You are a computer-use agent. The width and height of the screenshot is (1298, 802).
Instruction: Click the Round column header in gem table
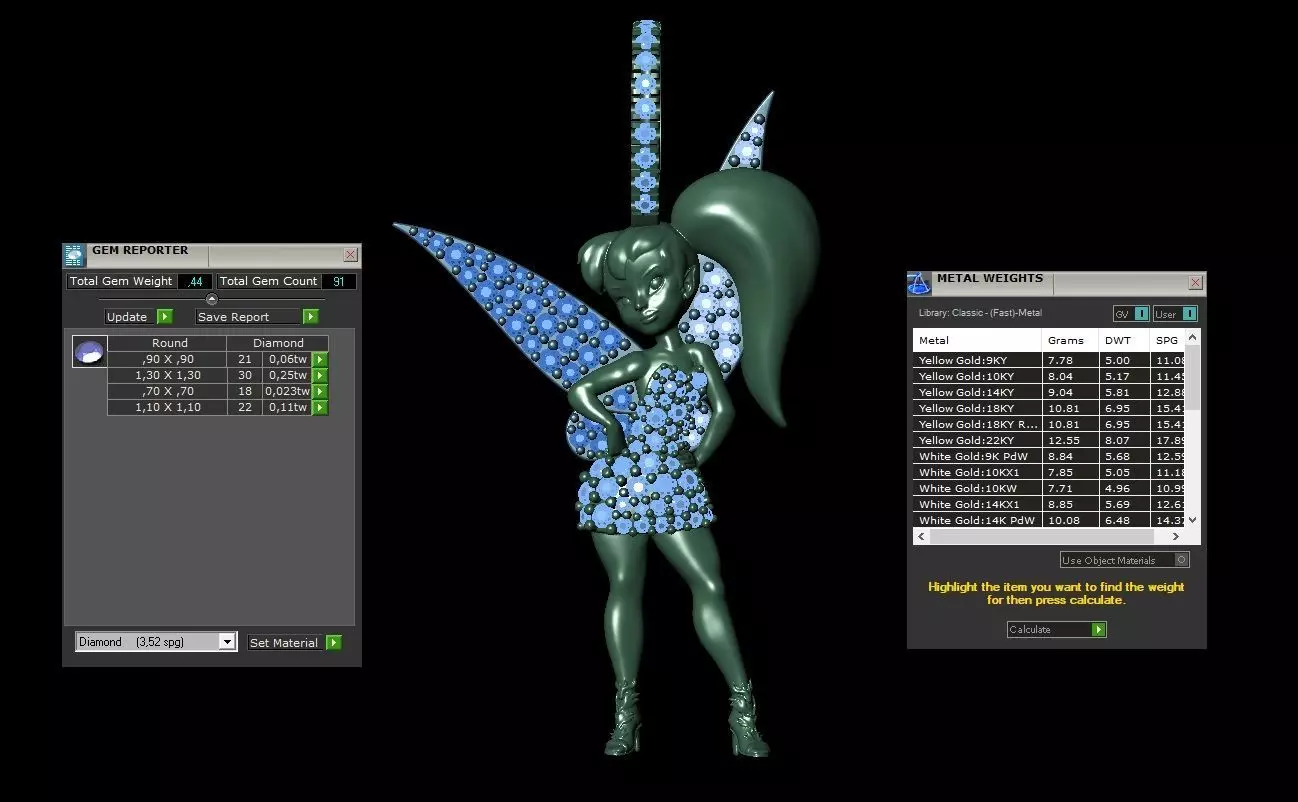(x=169, y=343)
